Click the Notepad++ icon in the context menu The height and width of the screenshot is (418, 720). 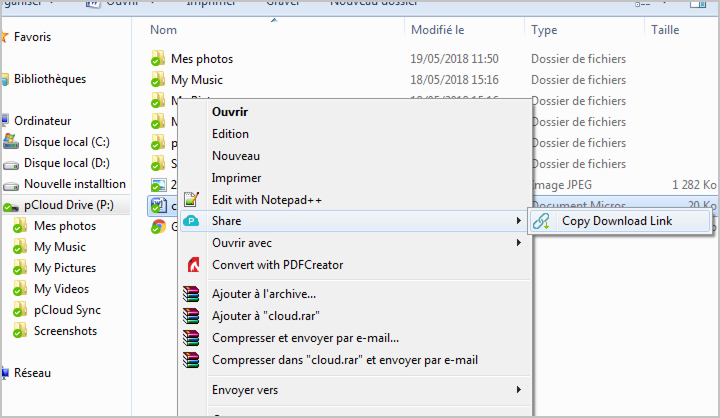point(194,200)
